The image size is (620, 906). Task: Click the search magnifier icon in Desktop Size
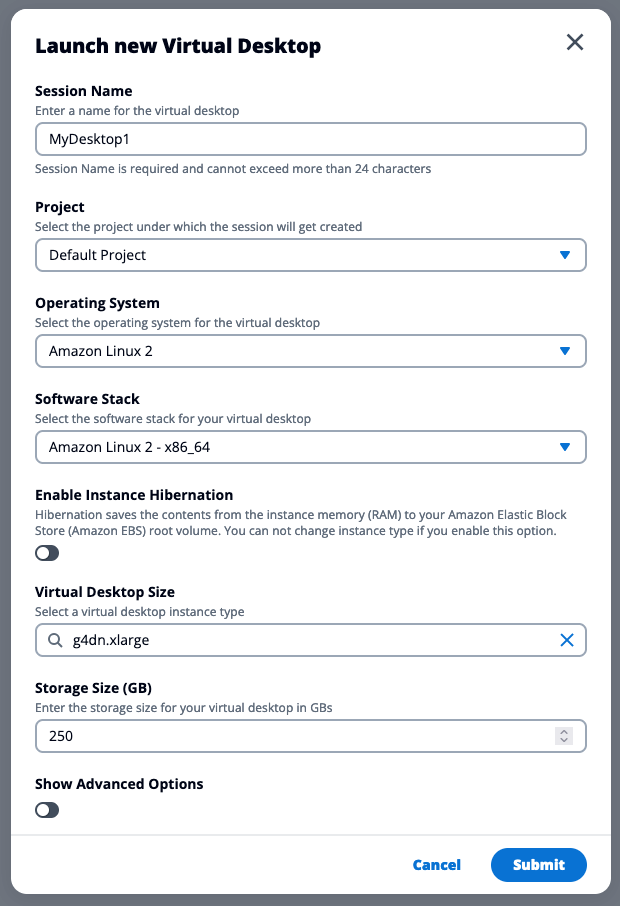(x=54, y=640)
